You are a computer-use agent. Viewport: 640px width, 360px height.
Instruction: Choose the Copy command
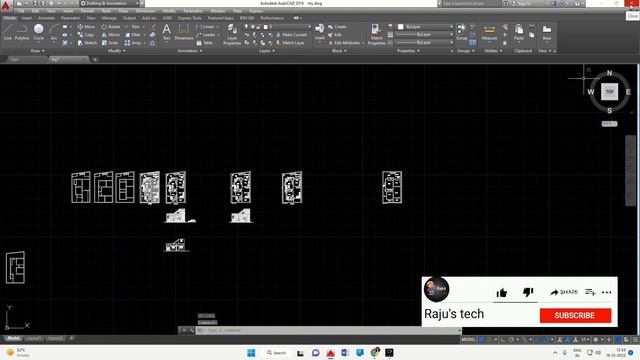pyautogui.click(x=86, y=35)
